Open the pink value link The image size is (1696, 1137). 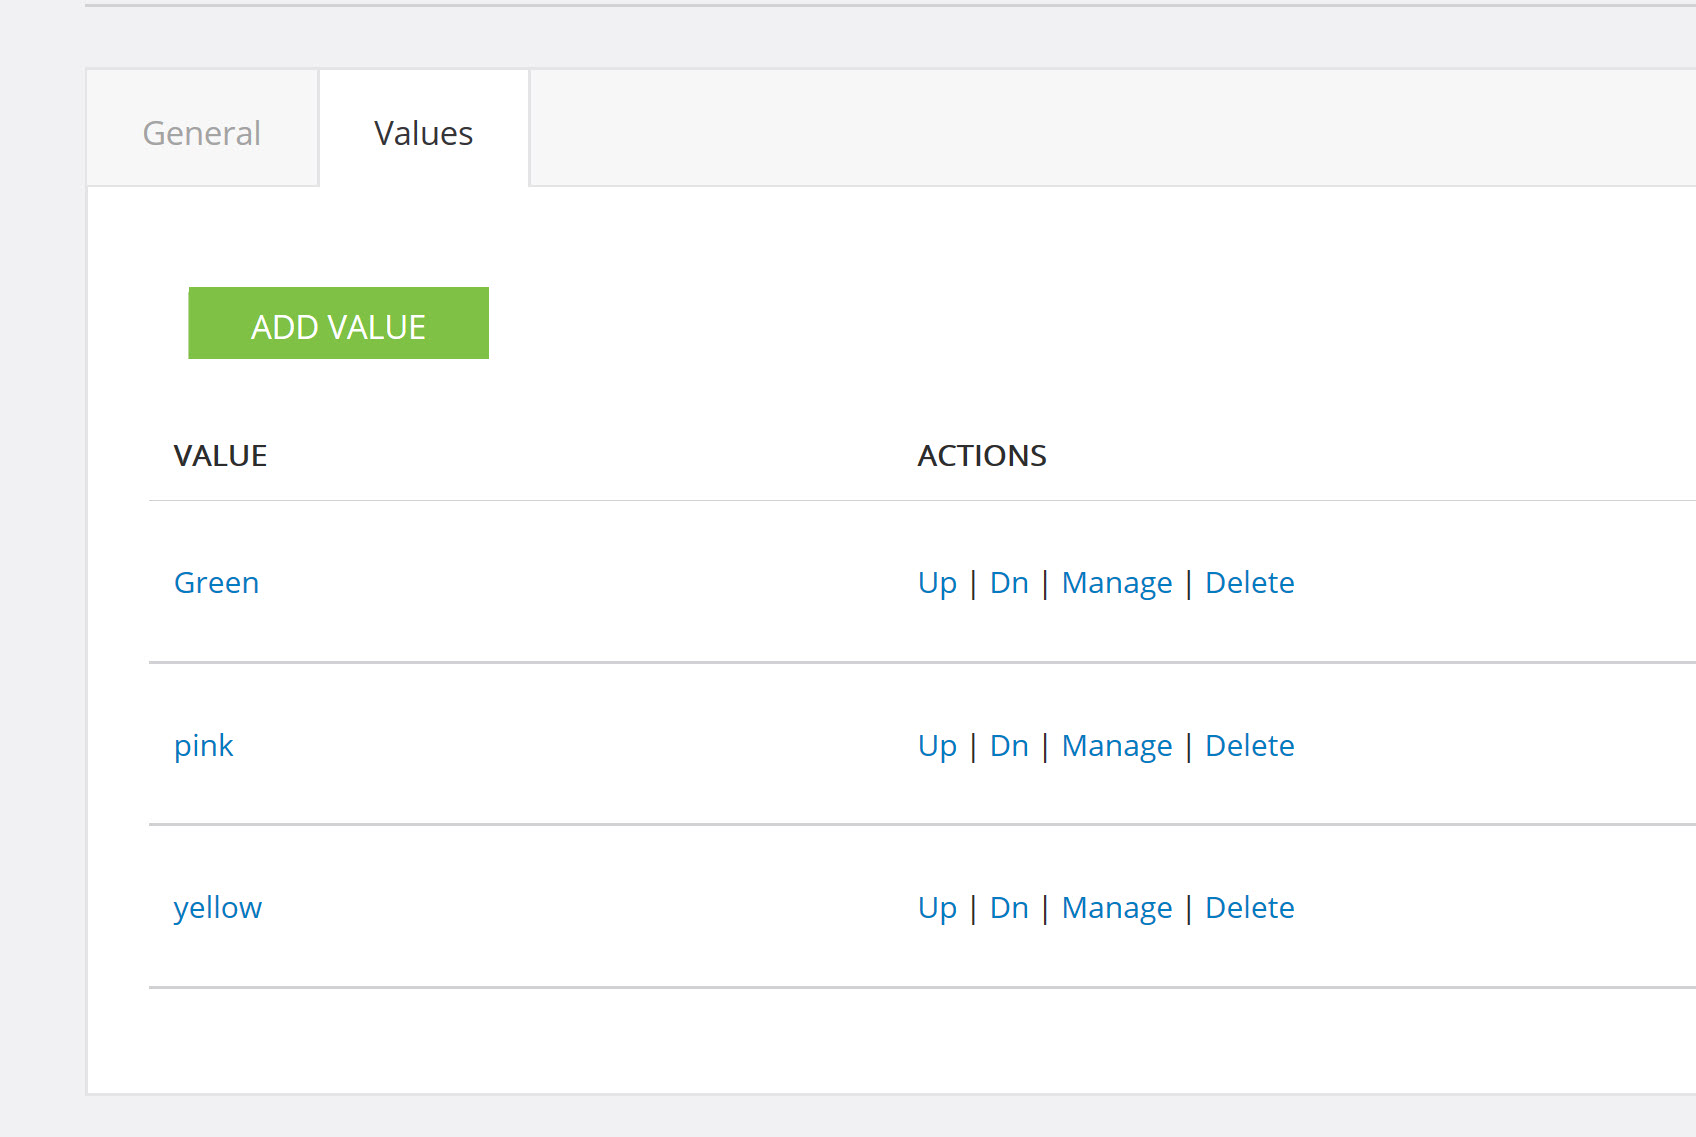pos(203,746)
